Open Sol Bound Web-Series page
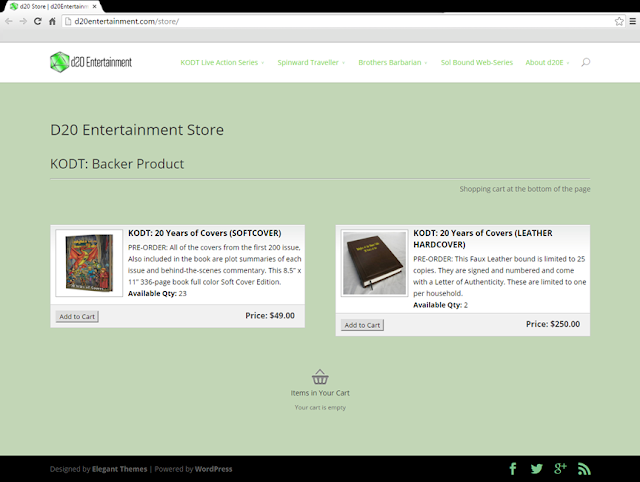The width and height of the screenshot is (640, 482). coord(477,62)
